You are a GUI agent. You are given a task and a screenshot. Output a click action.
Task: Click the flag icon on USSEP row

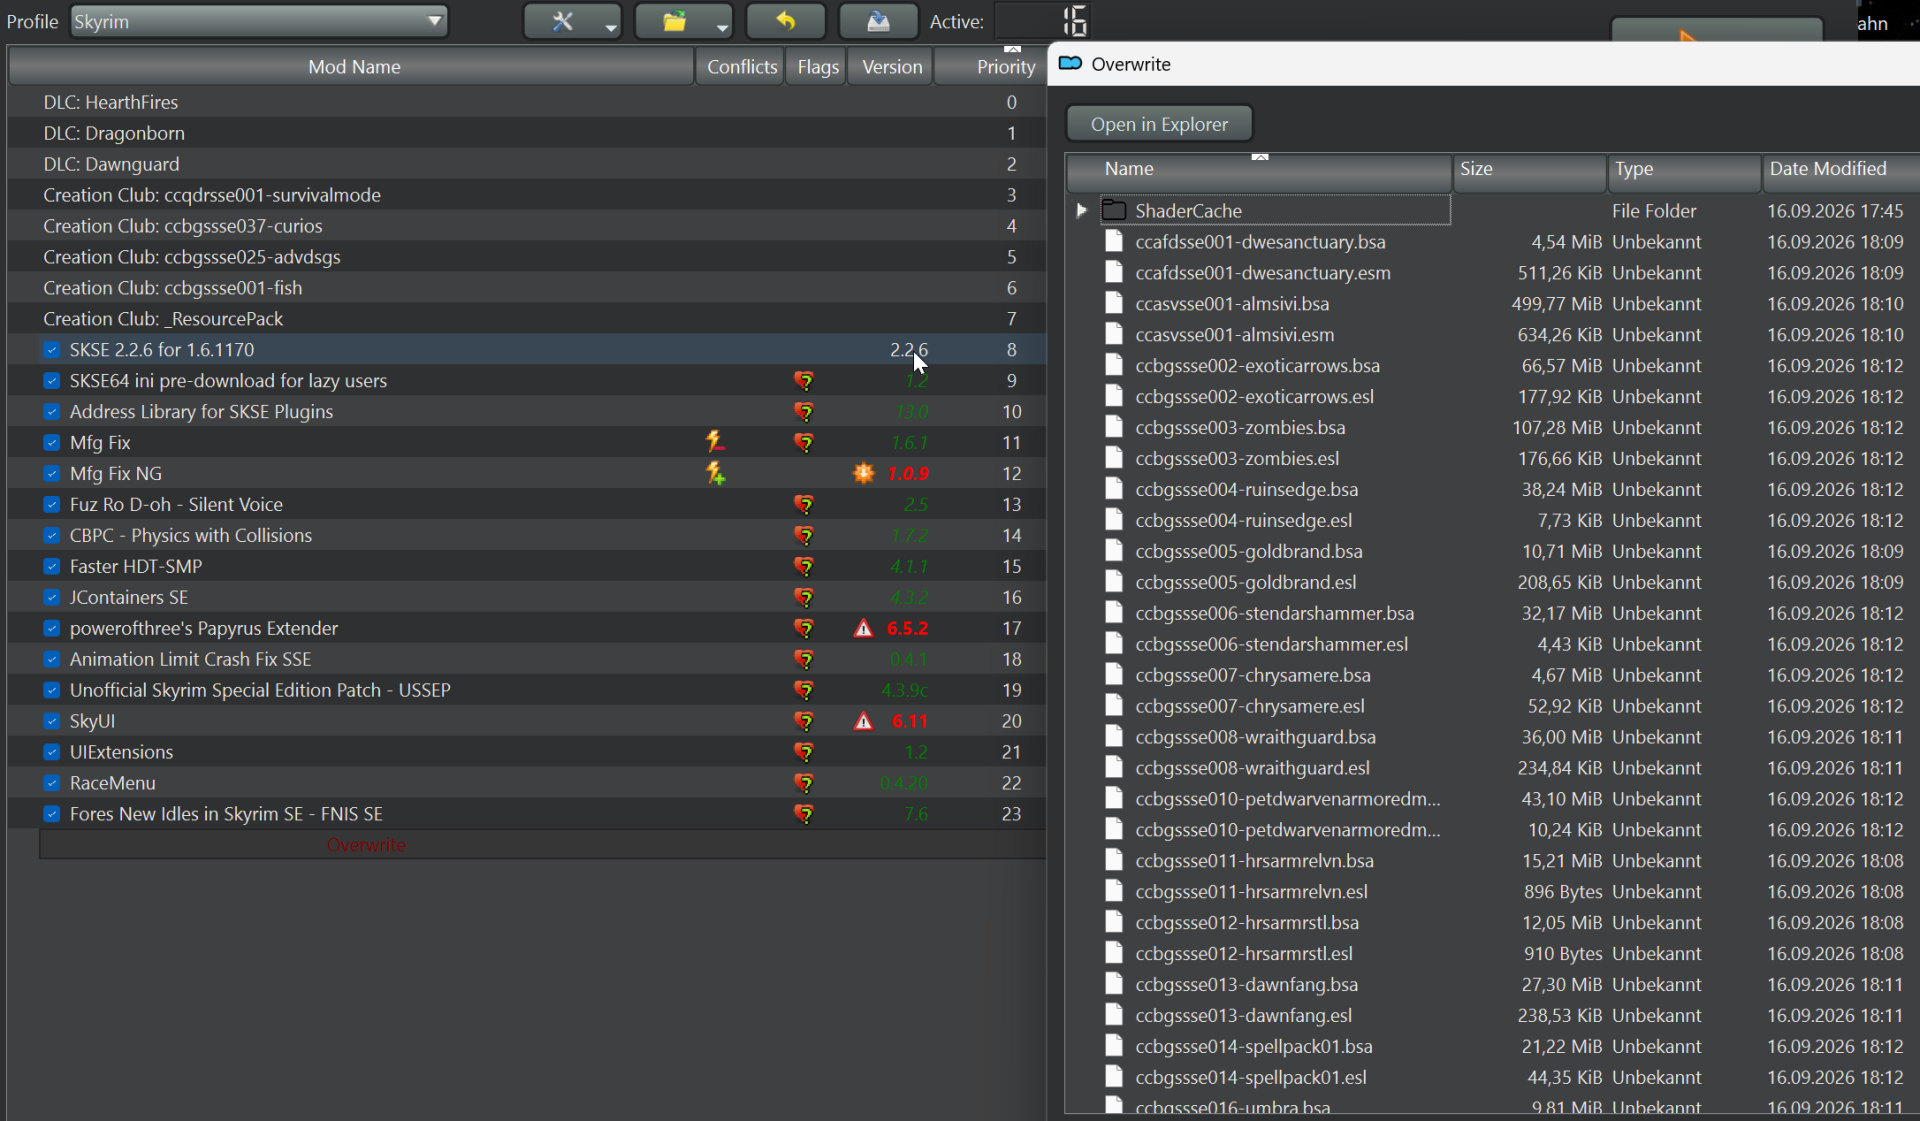(x=804, y=690)
